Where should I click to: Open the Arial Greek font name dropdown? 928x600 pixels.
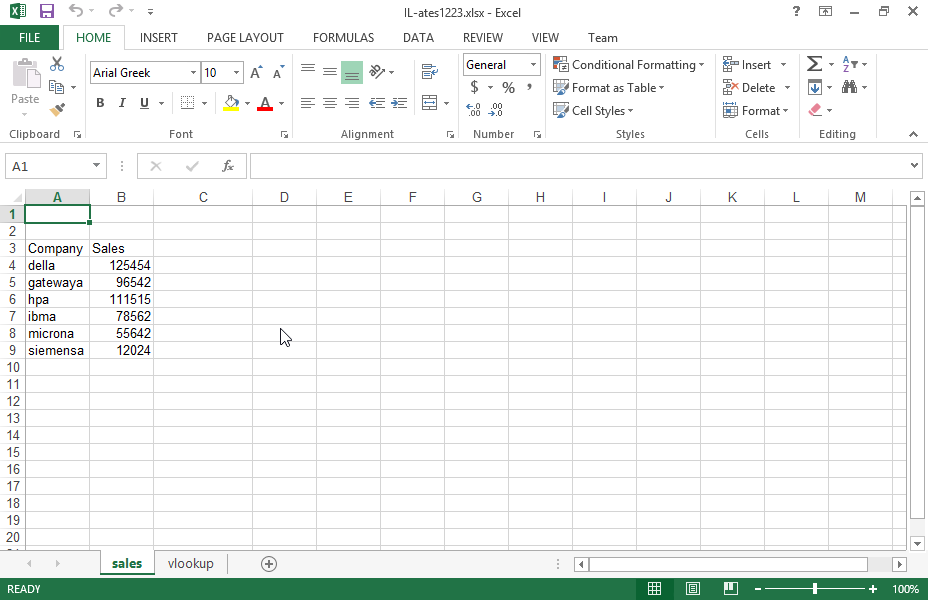(x=193, y=73)
